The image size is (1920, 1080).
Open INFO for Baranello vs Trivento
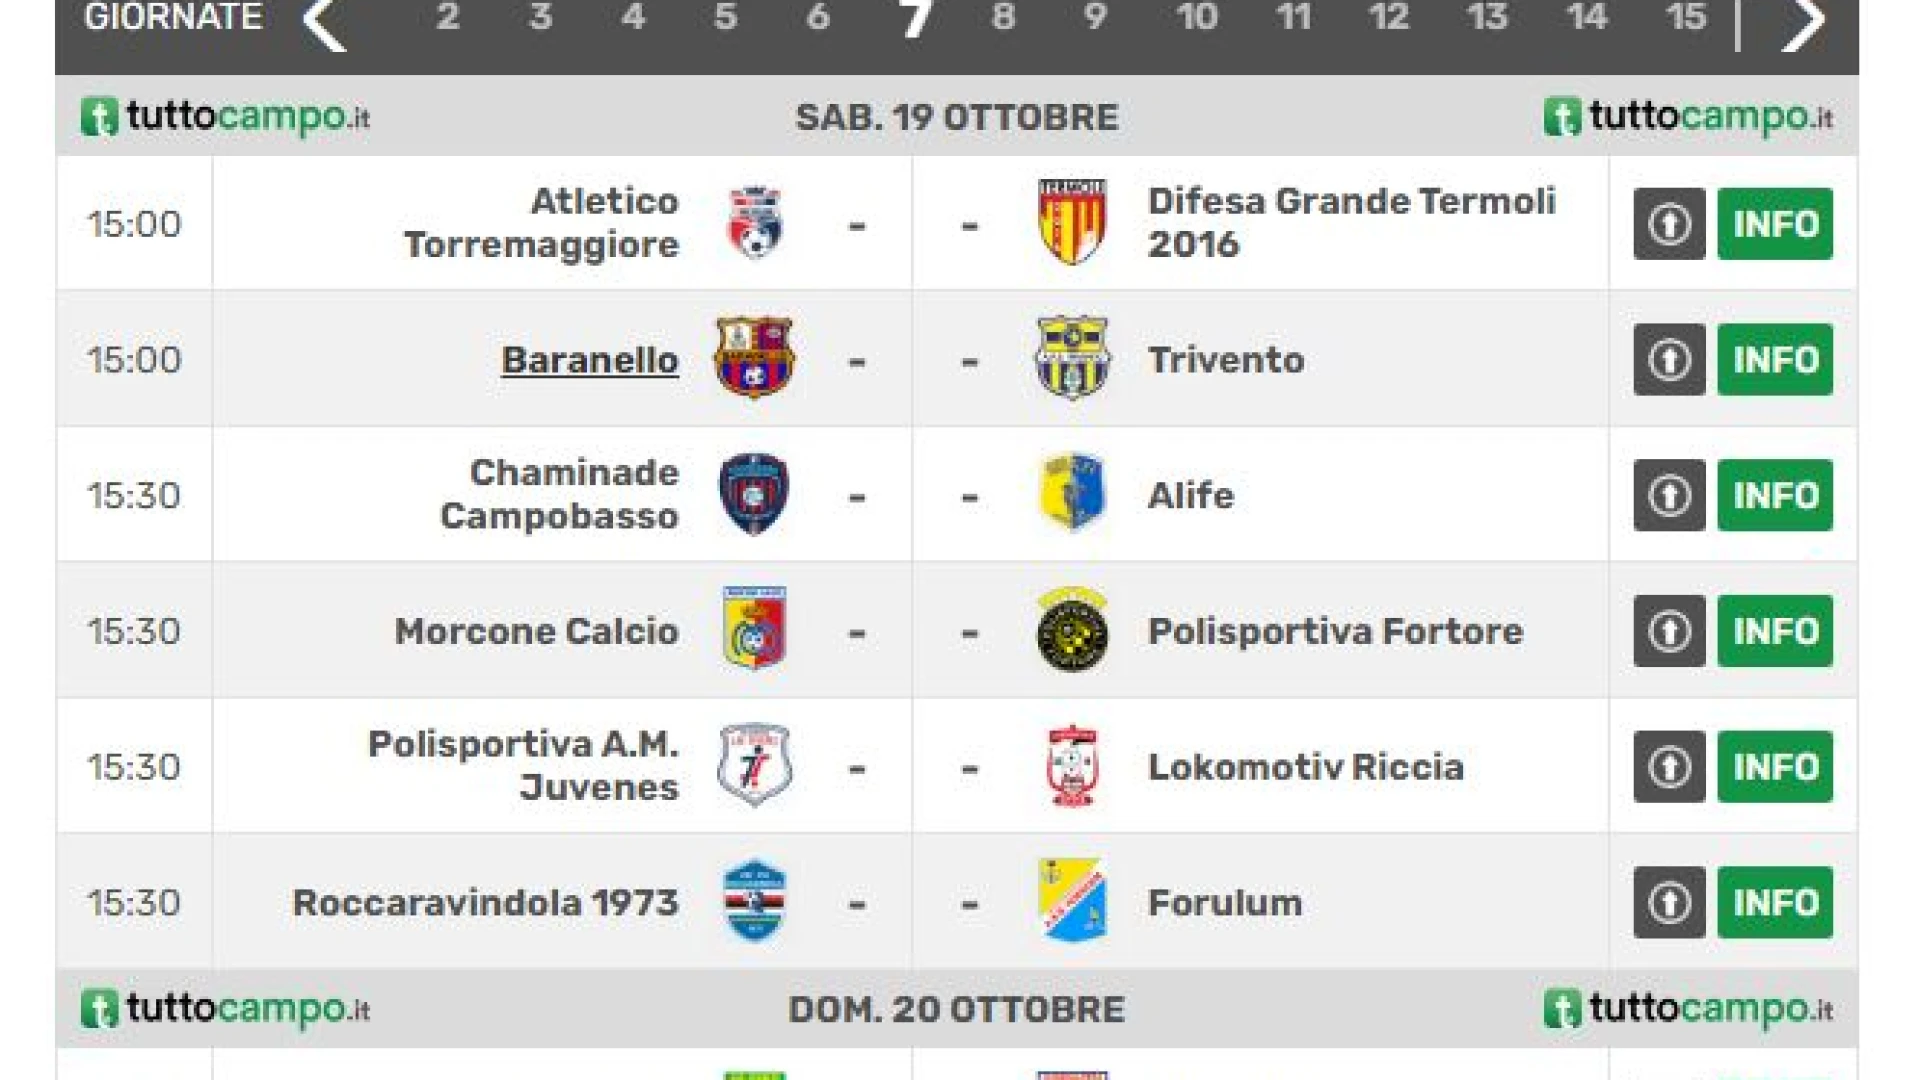point(1775,360)
